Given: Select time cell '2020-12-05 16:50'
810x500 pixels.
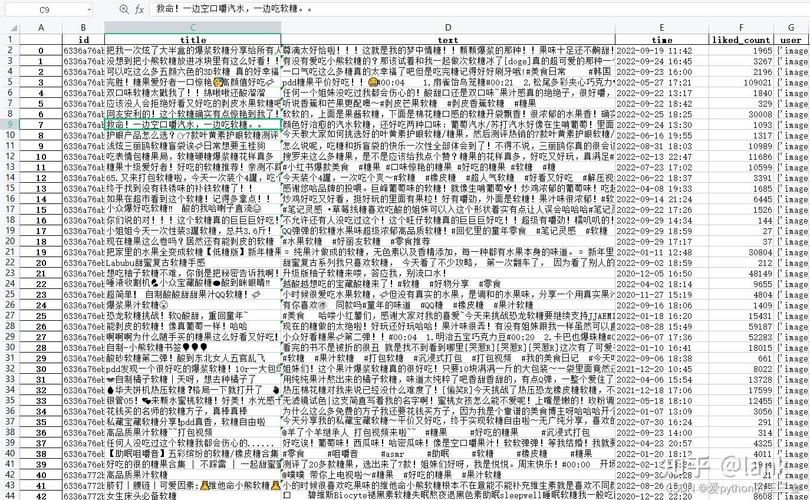Looking at the screenshot, I should pos(662,273).
